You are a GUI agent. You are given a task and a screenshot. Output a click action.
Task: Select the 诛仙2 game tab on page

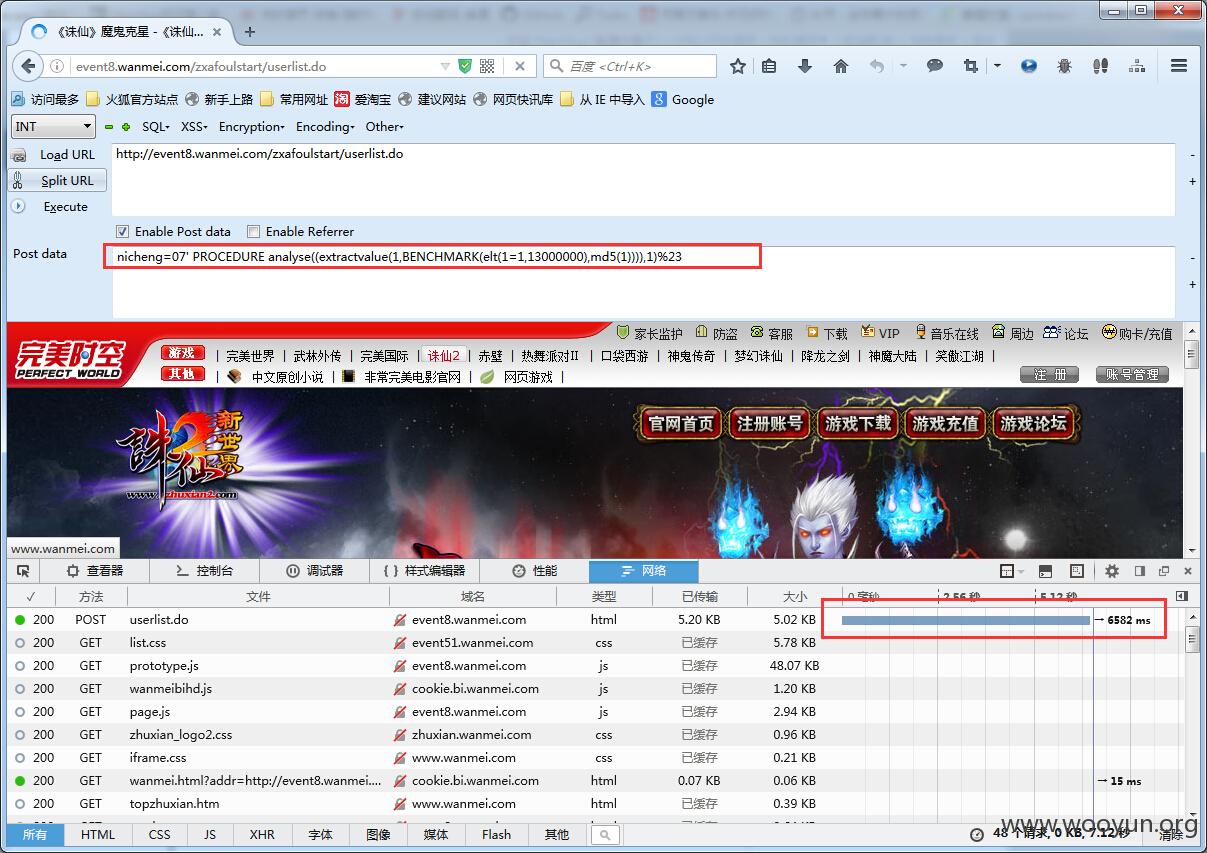click(444, 355)
